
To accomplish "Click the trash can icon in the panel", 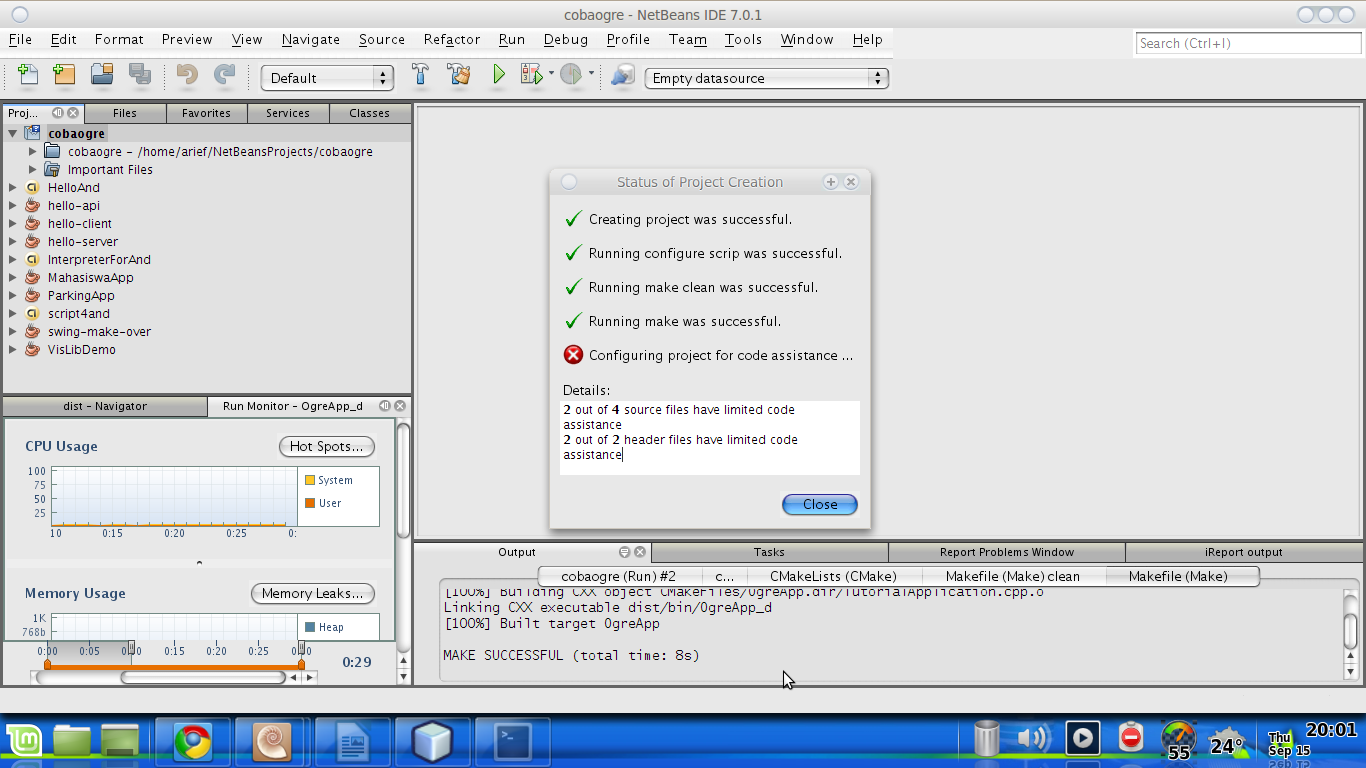I will coord(987,738).
